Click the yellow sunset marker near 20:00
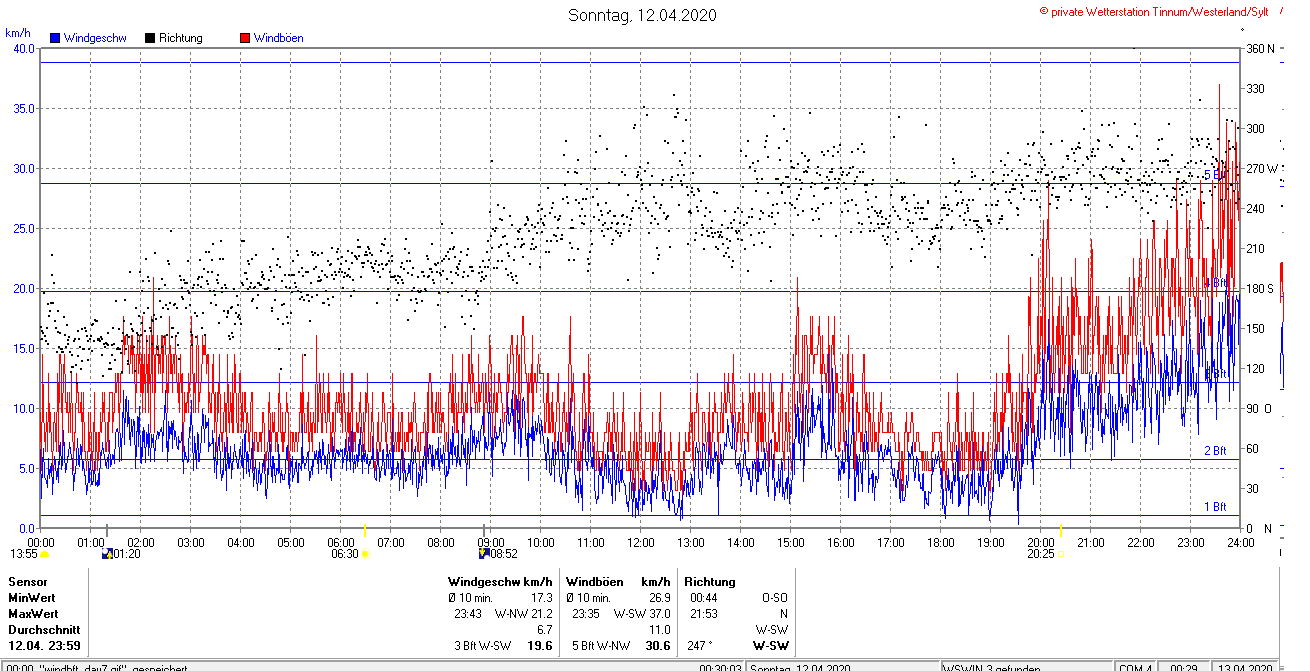Screen dimensions: 1310x671 coord(1060,530)
